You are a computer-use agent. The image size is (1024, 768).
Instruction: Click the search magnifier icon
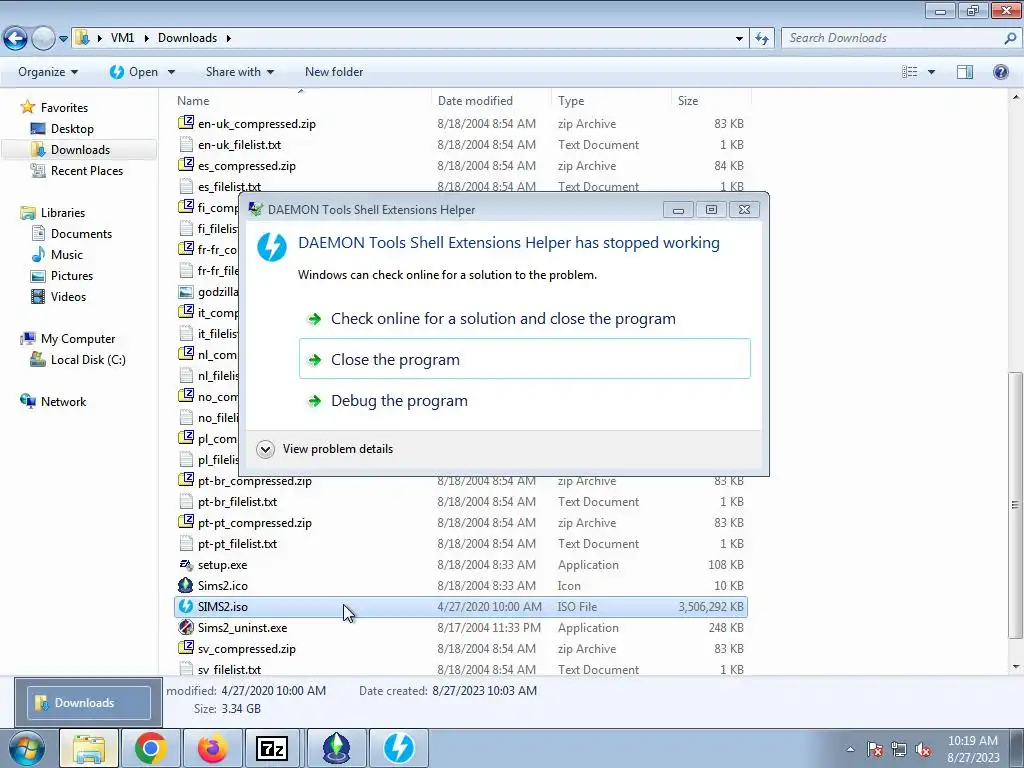tap(1010, 38)
